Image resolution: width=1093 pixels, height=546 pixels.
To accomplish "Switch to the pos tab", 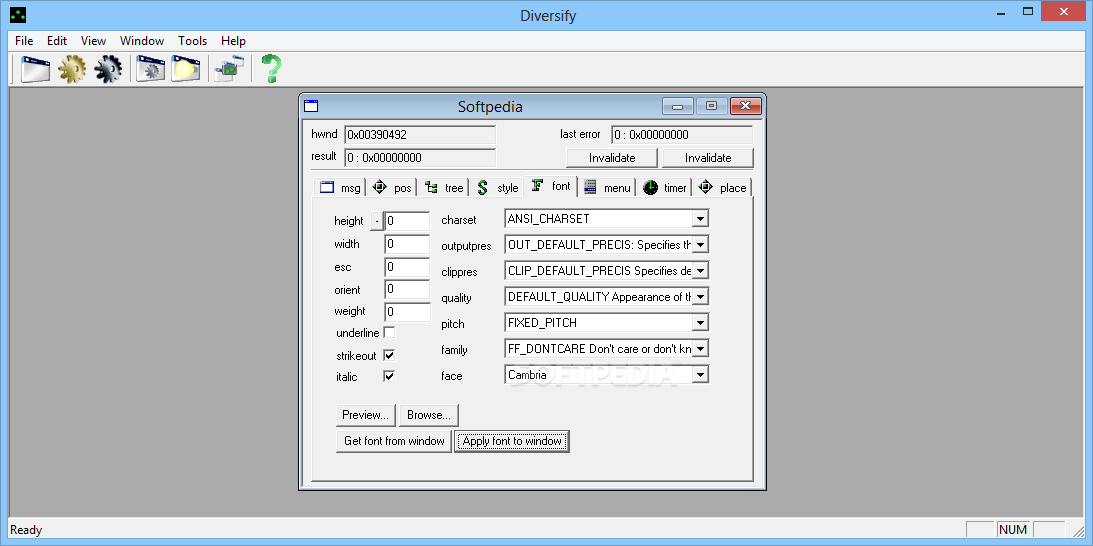I will click(391, 188).
